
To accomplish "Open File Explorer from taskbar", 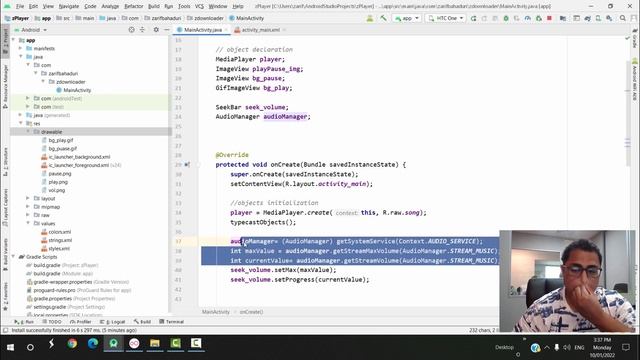I will 155,344.
